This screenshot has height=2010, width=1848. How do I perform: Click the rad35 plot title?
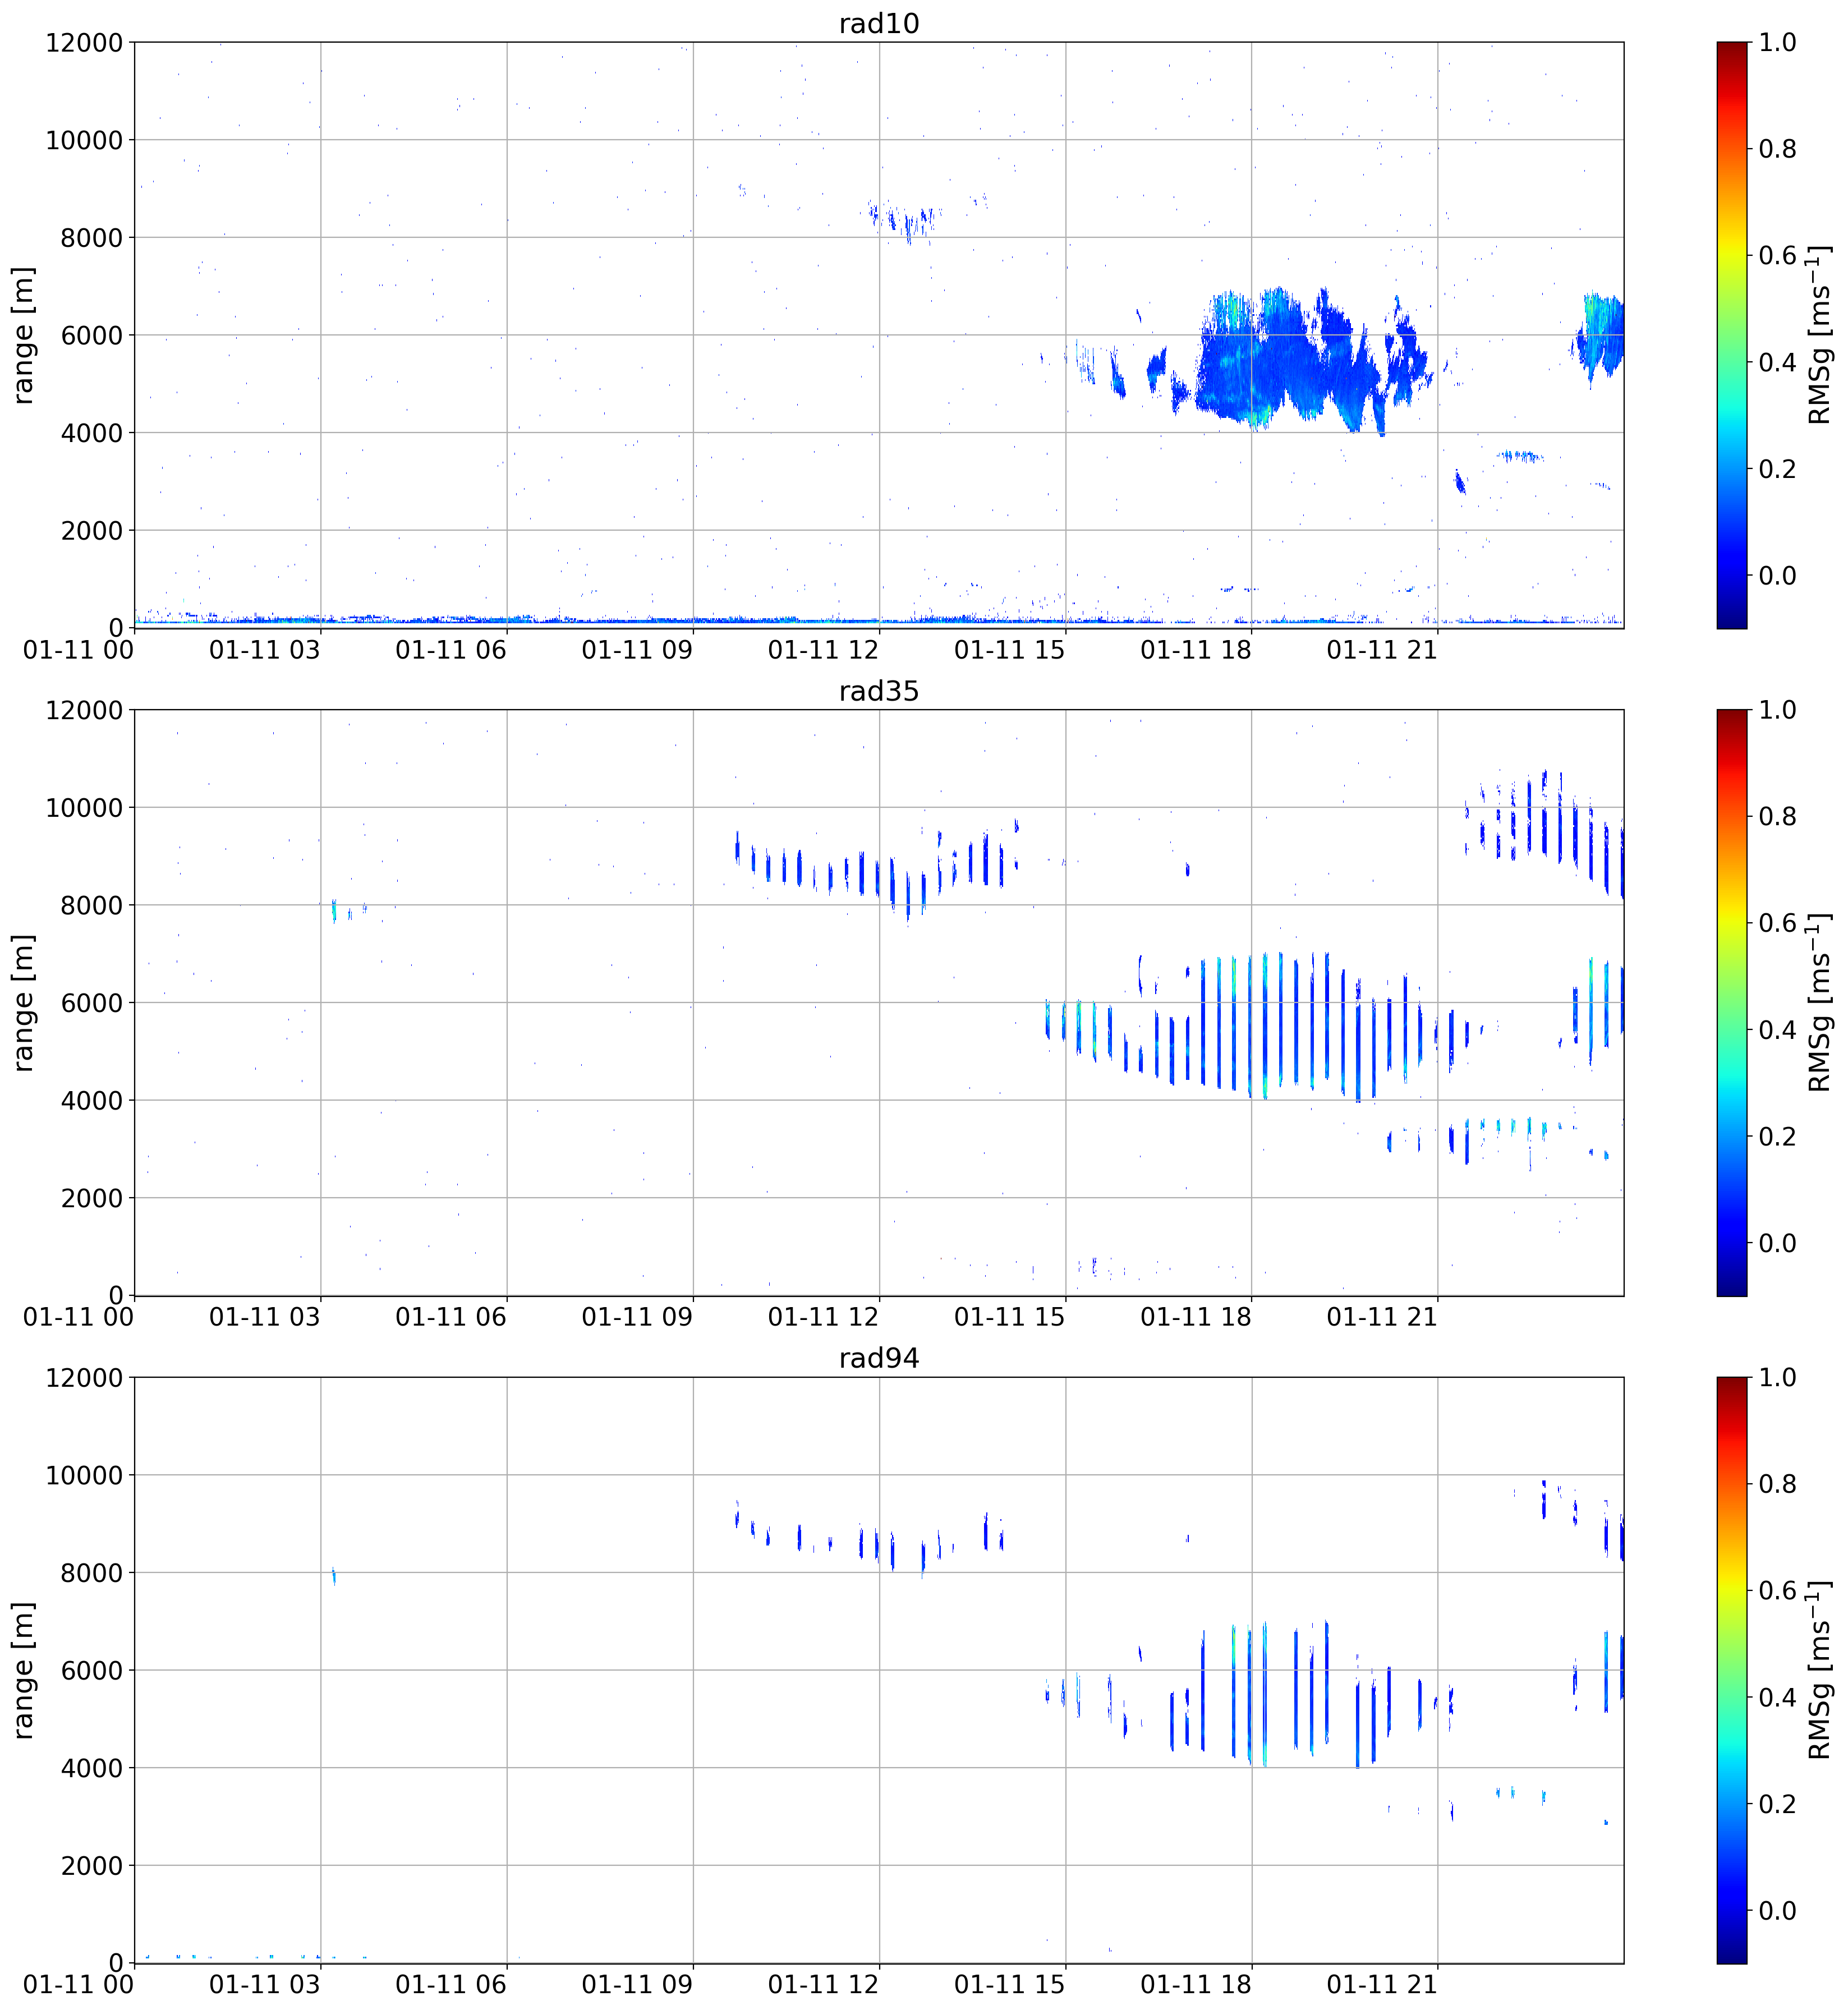coord(879,691)
